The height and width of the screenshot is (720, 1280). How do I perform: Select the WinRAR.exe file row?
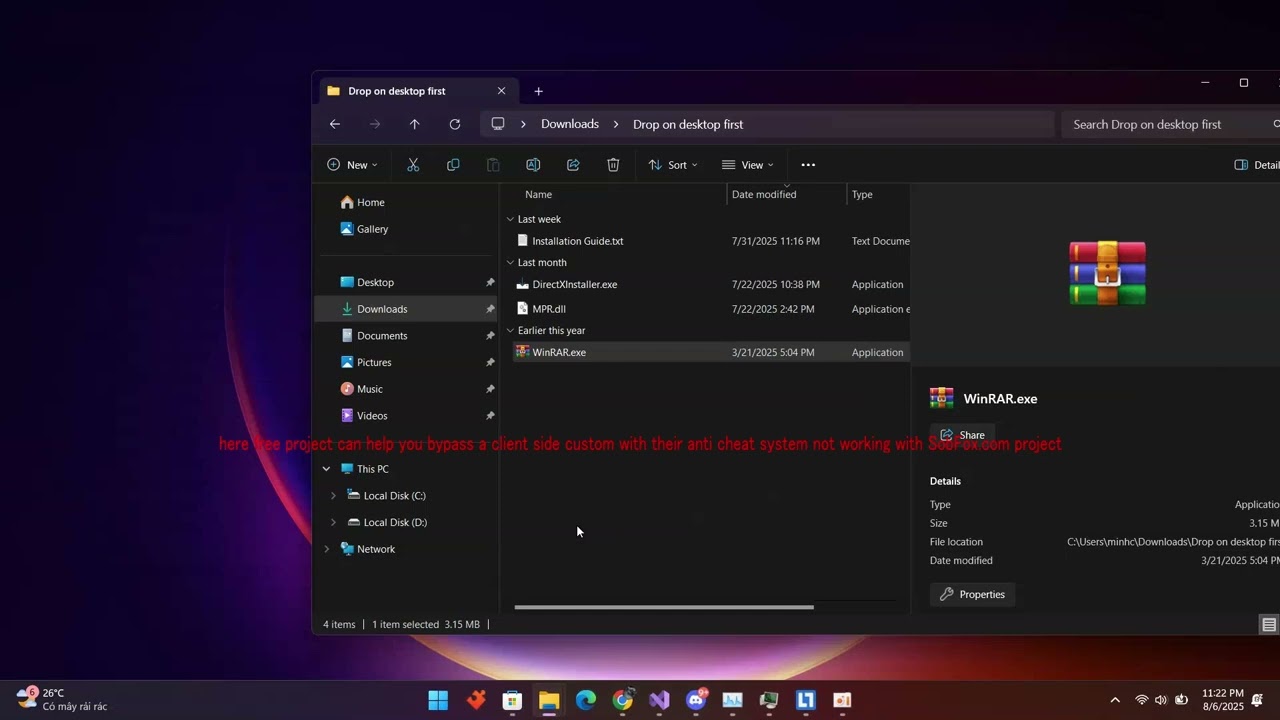click(x=711, y=352)
